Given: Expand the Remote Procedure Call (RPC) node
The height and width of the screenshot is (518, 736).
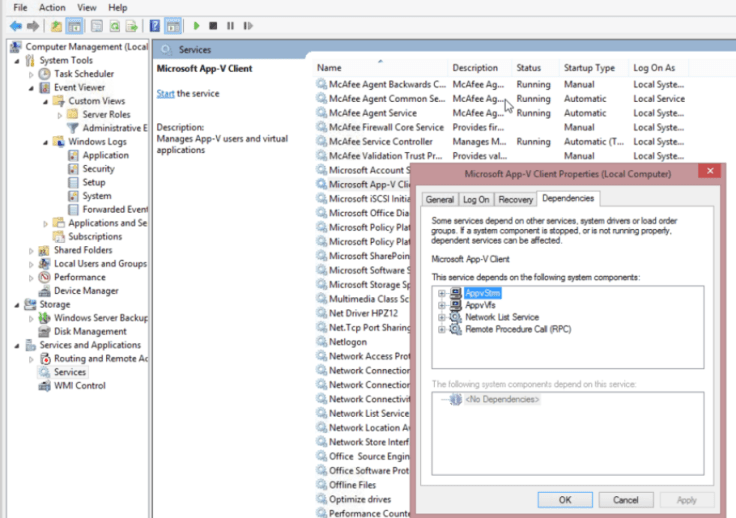Looking at the screenshot, I should (x=441, y=329).
